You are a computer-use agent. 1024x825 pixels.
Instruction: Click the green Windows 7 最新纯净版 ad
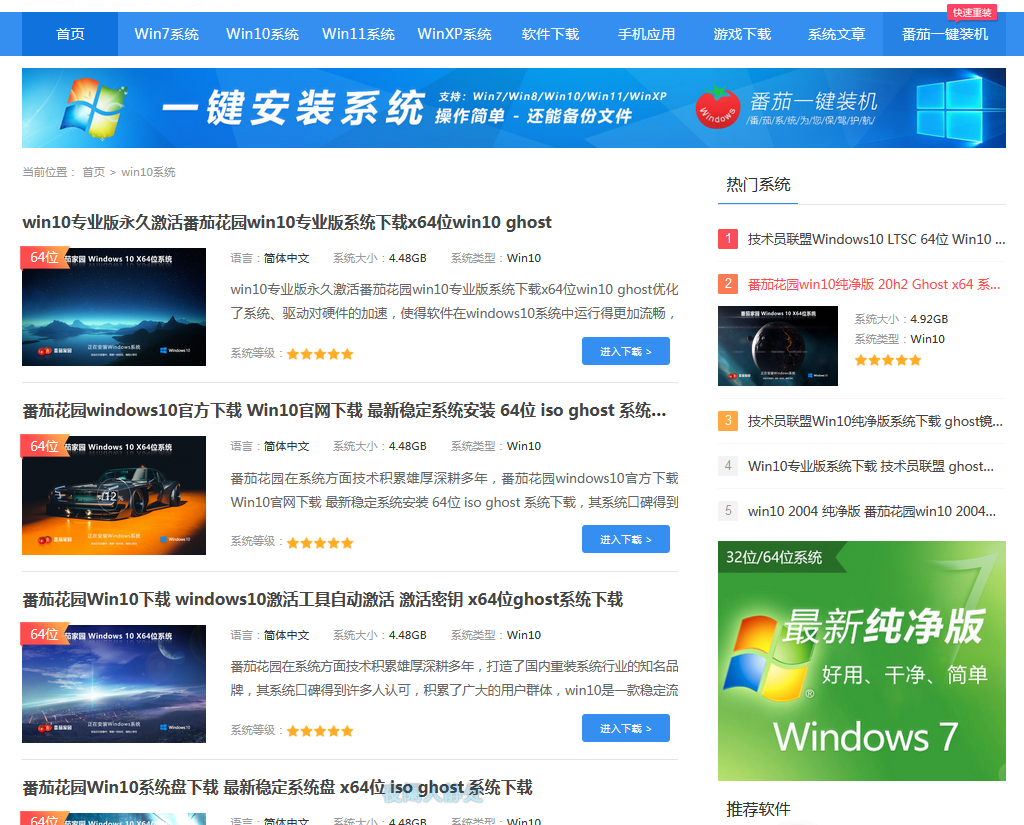pos(862,661)
